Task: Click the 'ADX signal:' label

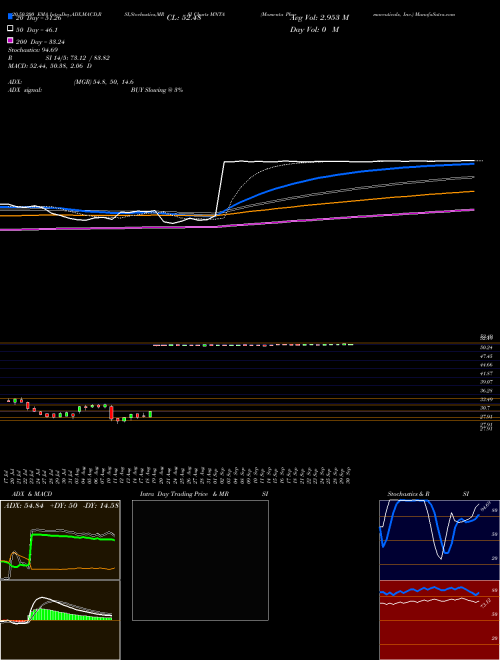Action: (25, 90)
